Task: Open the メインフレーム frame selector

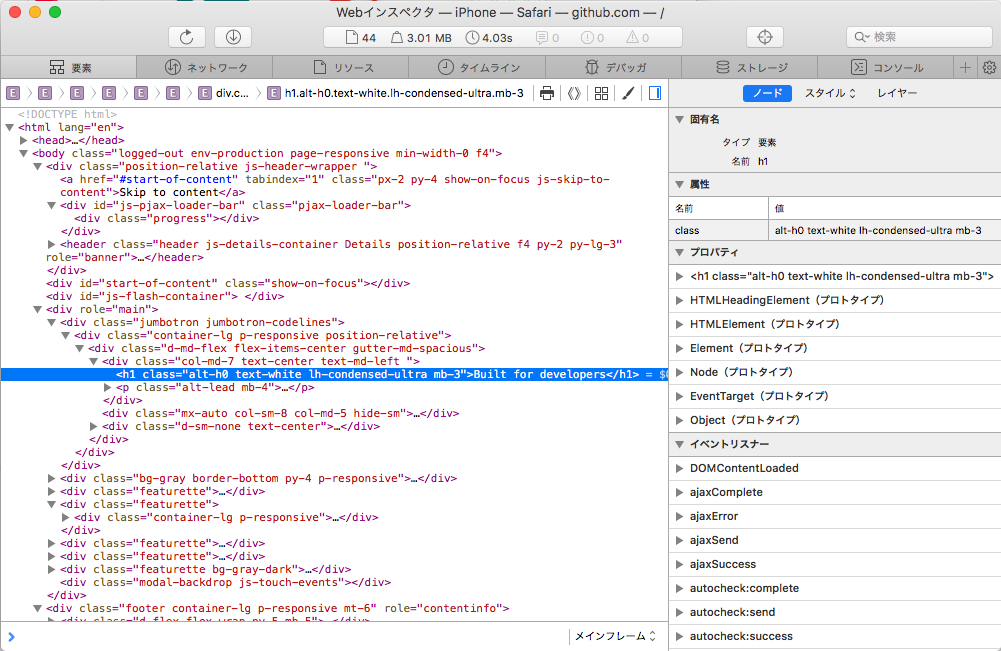Action: pyautogui.click(x=614, y=636)
